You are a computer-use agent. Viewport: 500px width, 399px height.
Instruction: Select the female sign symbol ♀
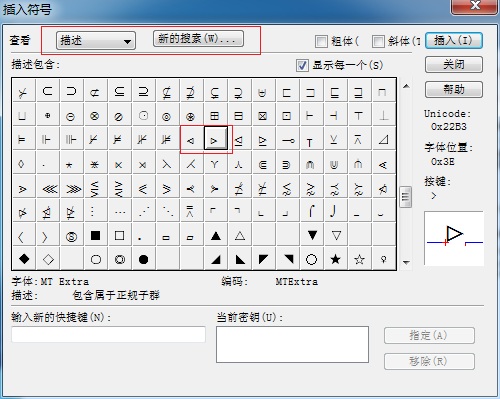(x=384, y=259)
